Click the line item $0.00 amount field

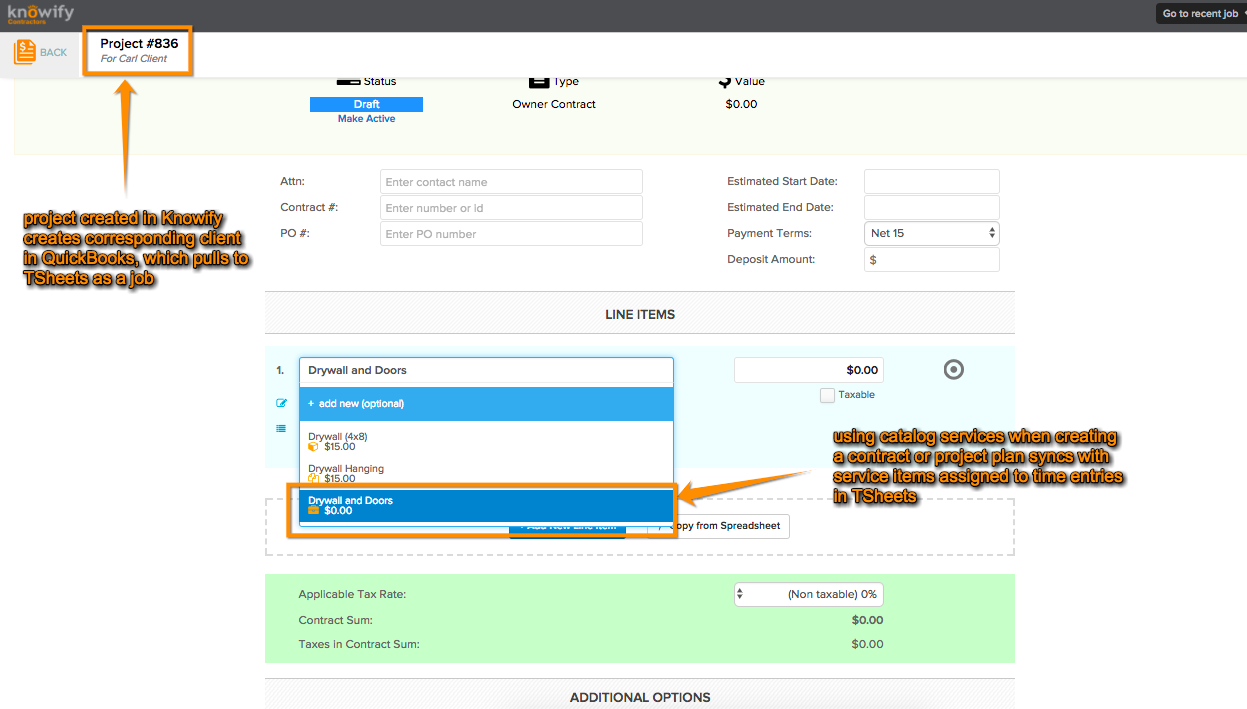[809, 370]
